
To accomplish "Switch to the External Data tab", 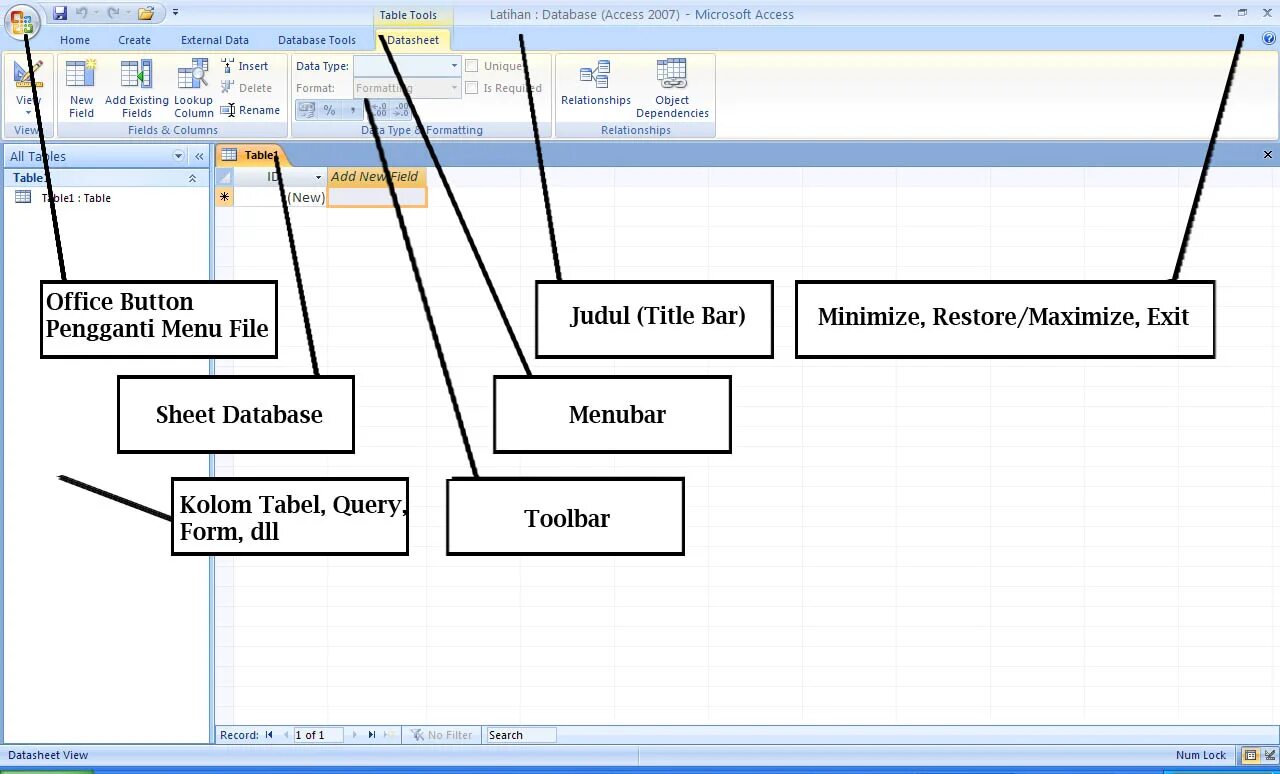I will pyautogui.click(x=215, y=40).
